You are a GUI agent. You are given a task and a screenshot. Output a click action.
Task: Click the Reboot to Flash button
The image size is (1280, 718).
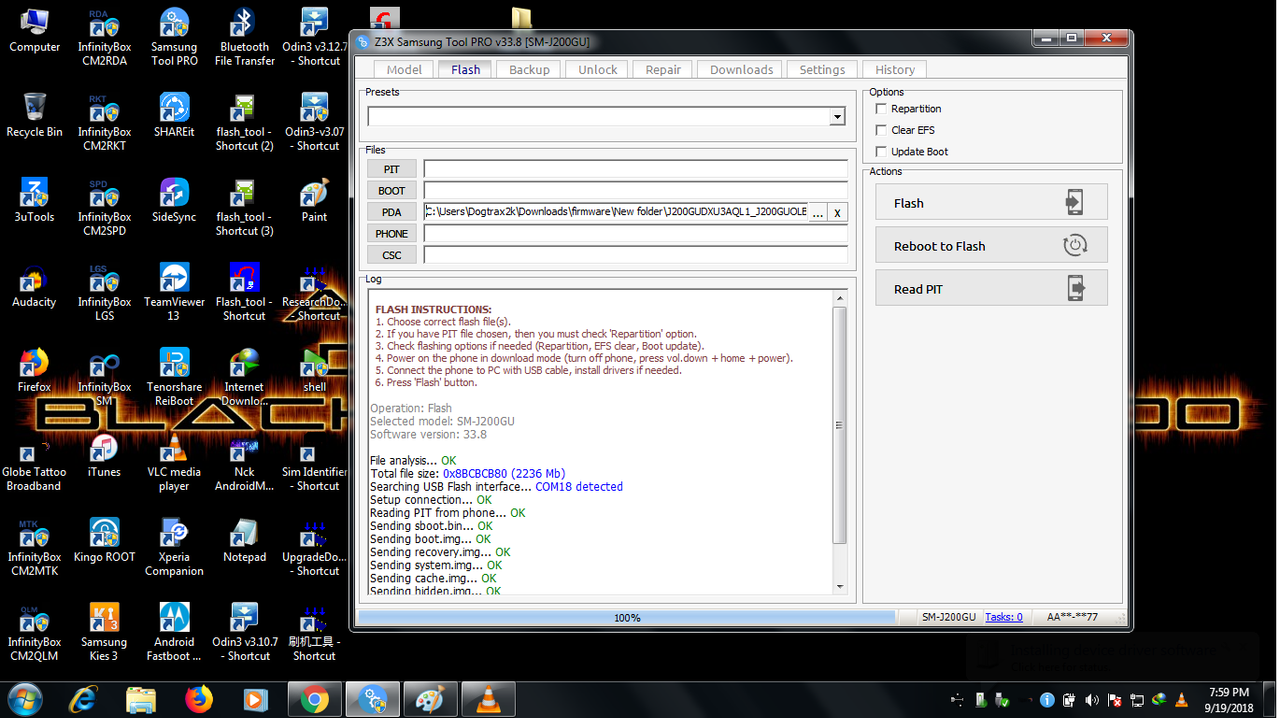point(991,245)
